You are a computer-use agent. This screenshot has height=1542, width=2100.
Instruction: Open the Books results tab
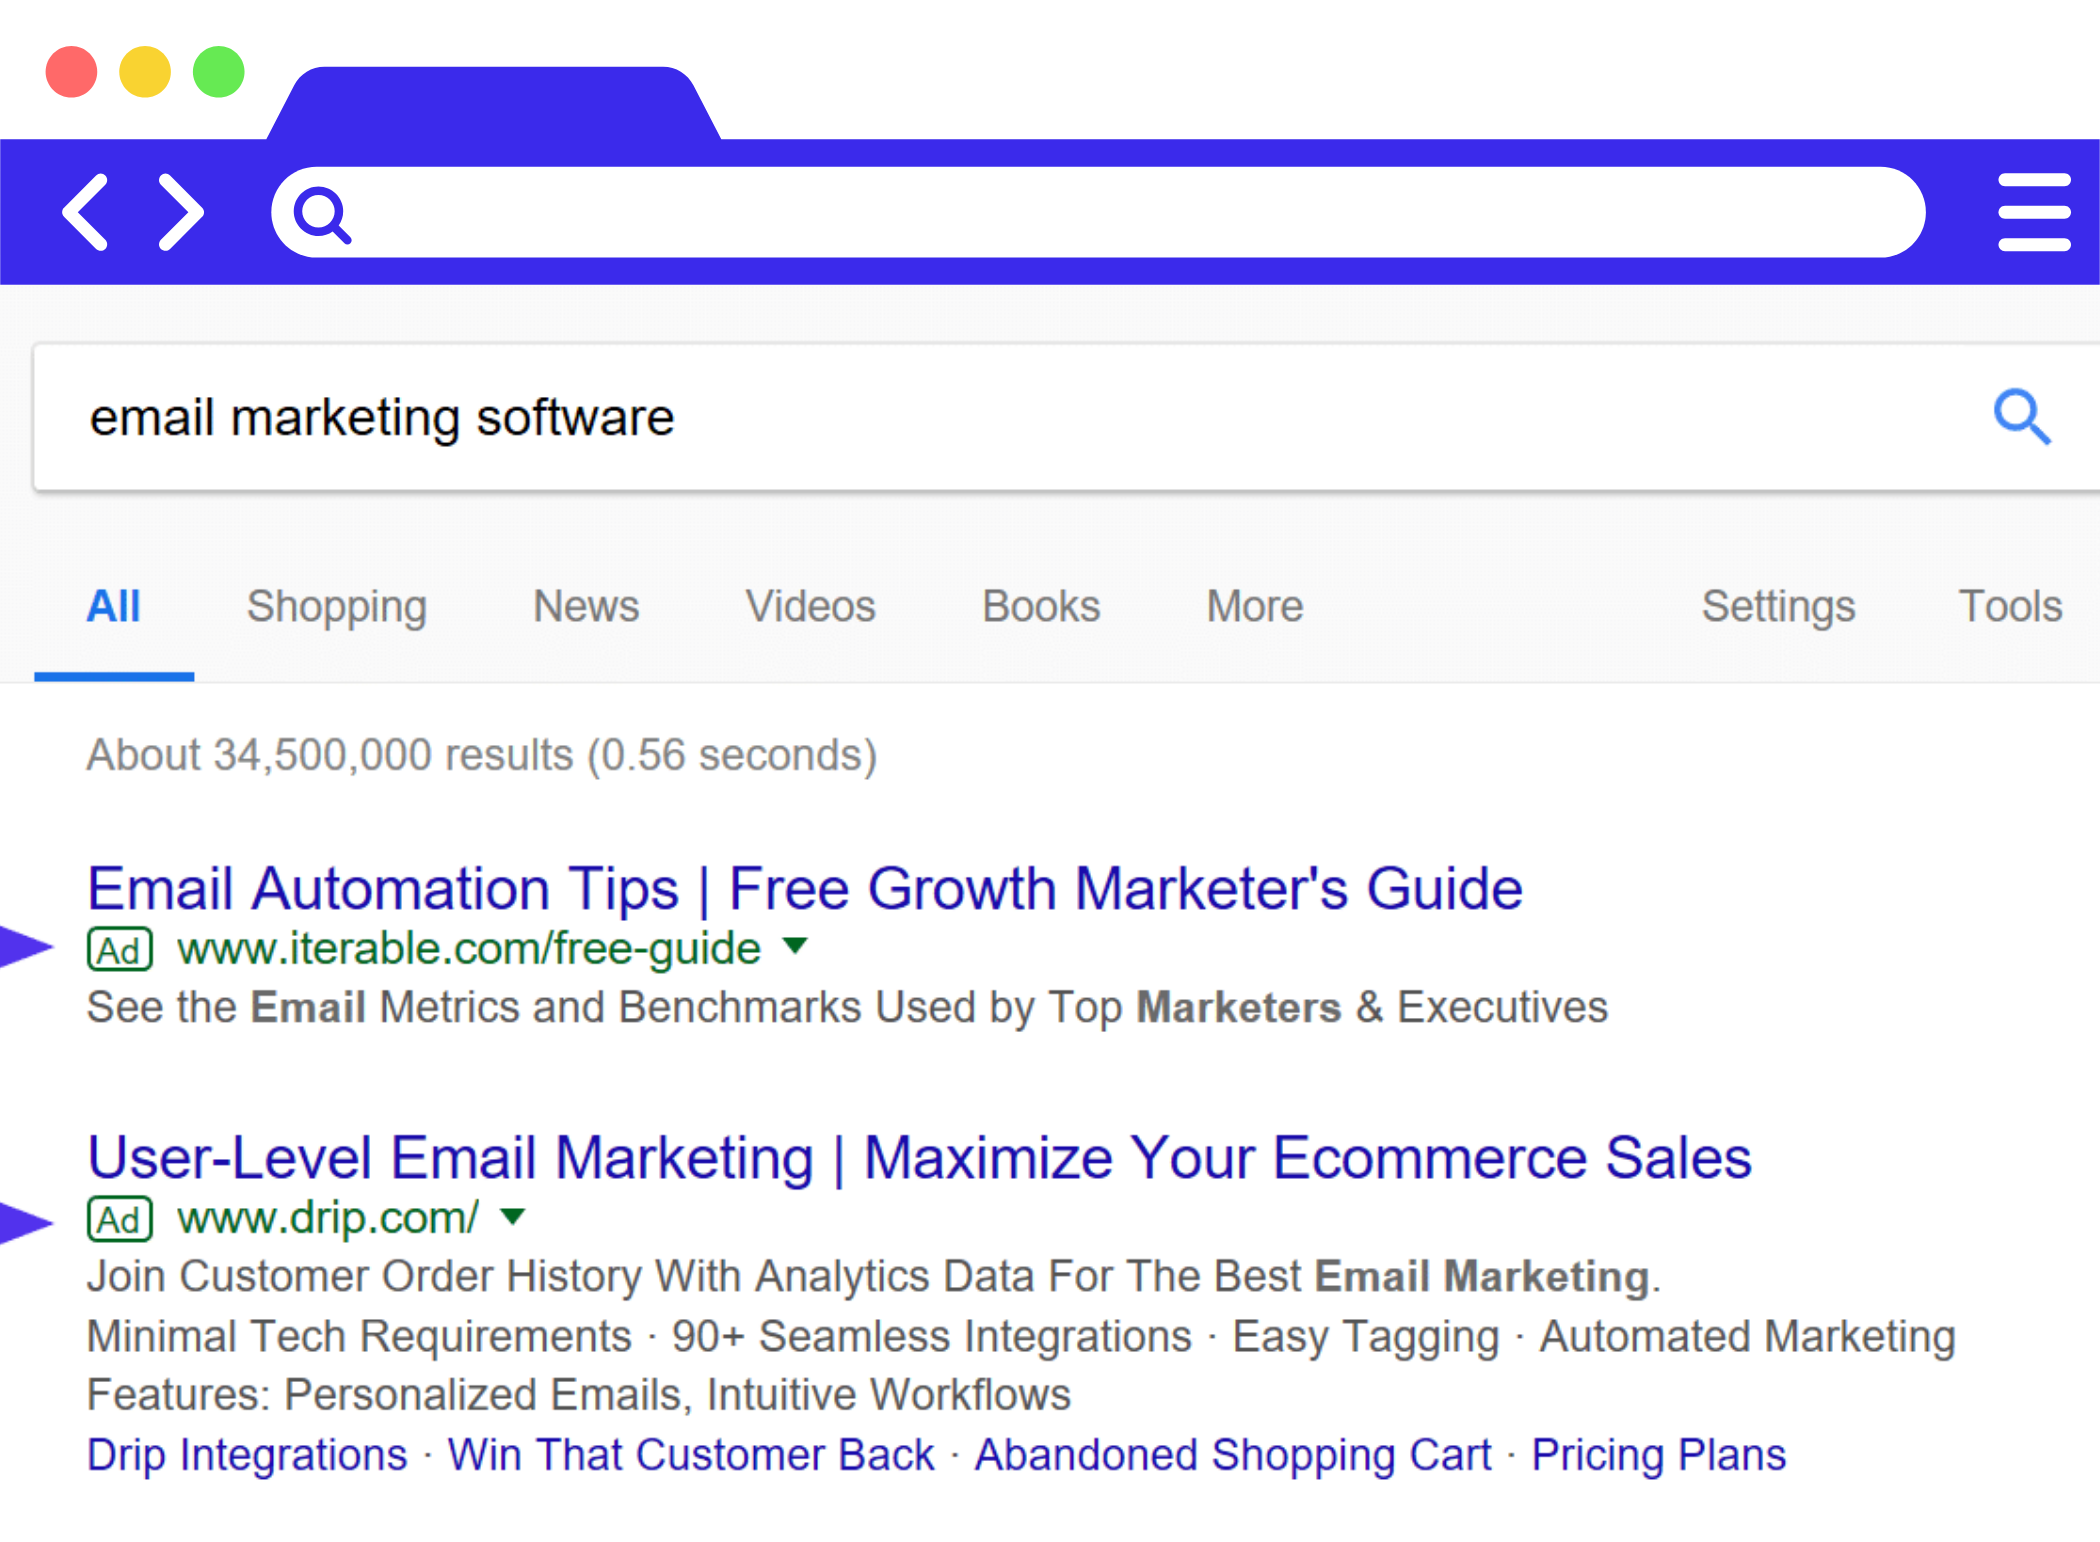click(x=1041, y=606)
